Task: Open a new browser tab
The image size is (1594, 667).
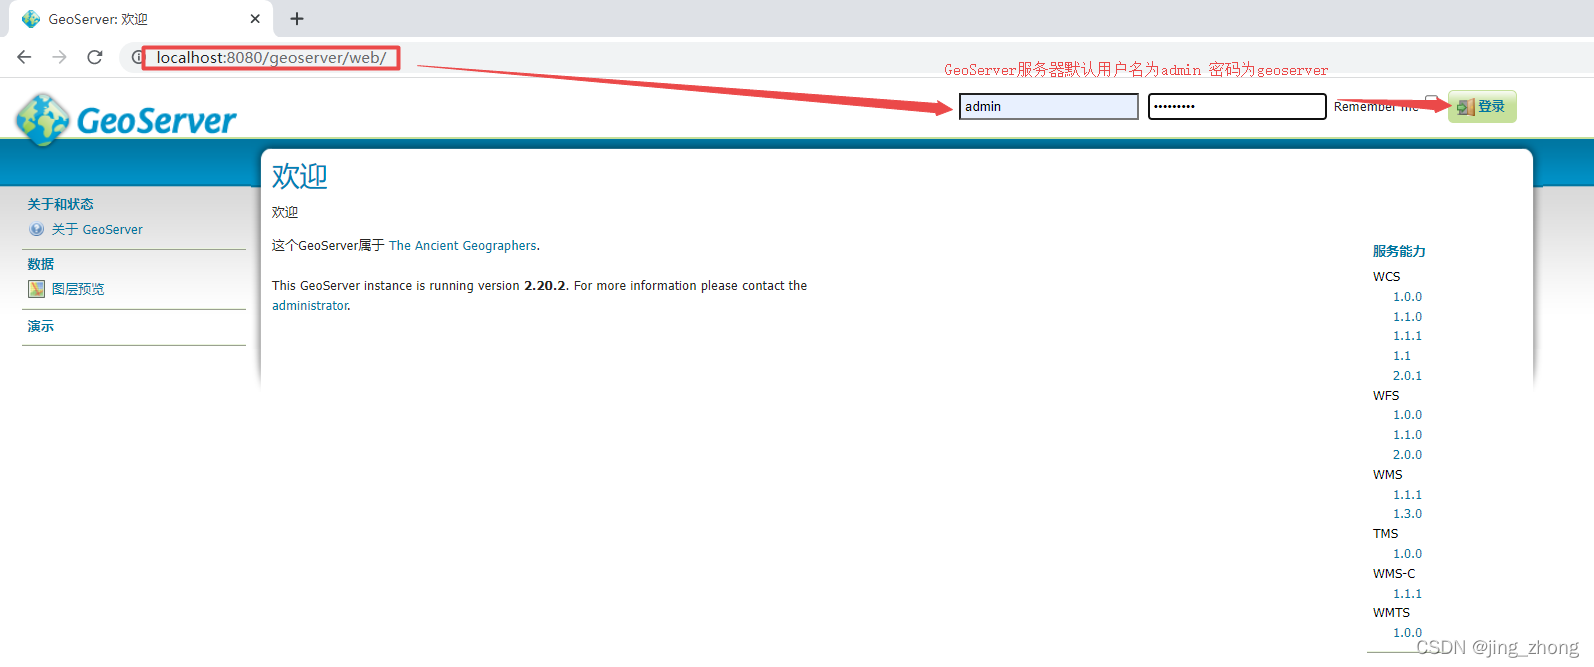Action: [x=296, y=19]
